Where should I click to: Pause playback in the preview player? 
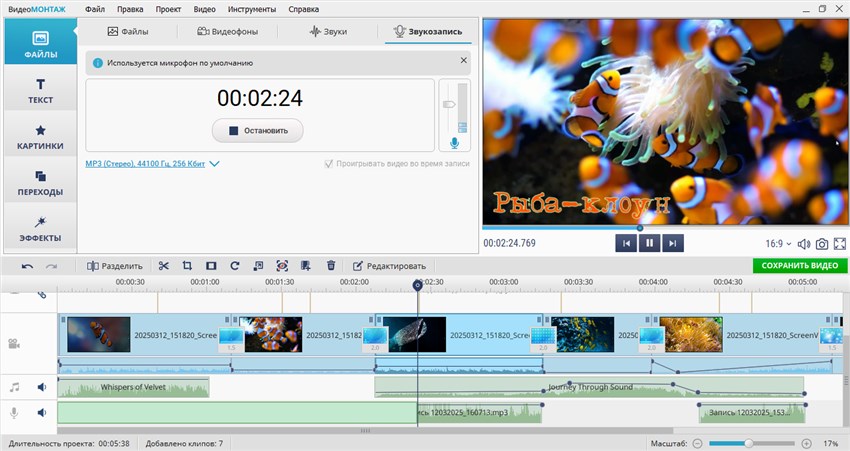tap(649, 243)
